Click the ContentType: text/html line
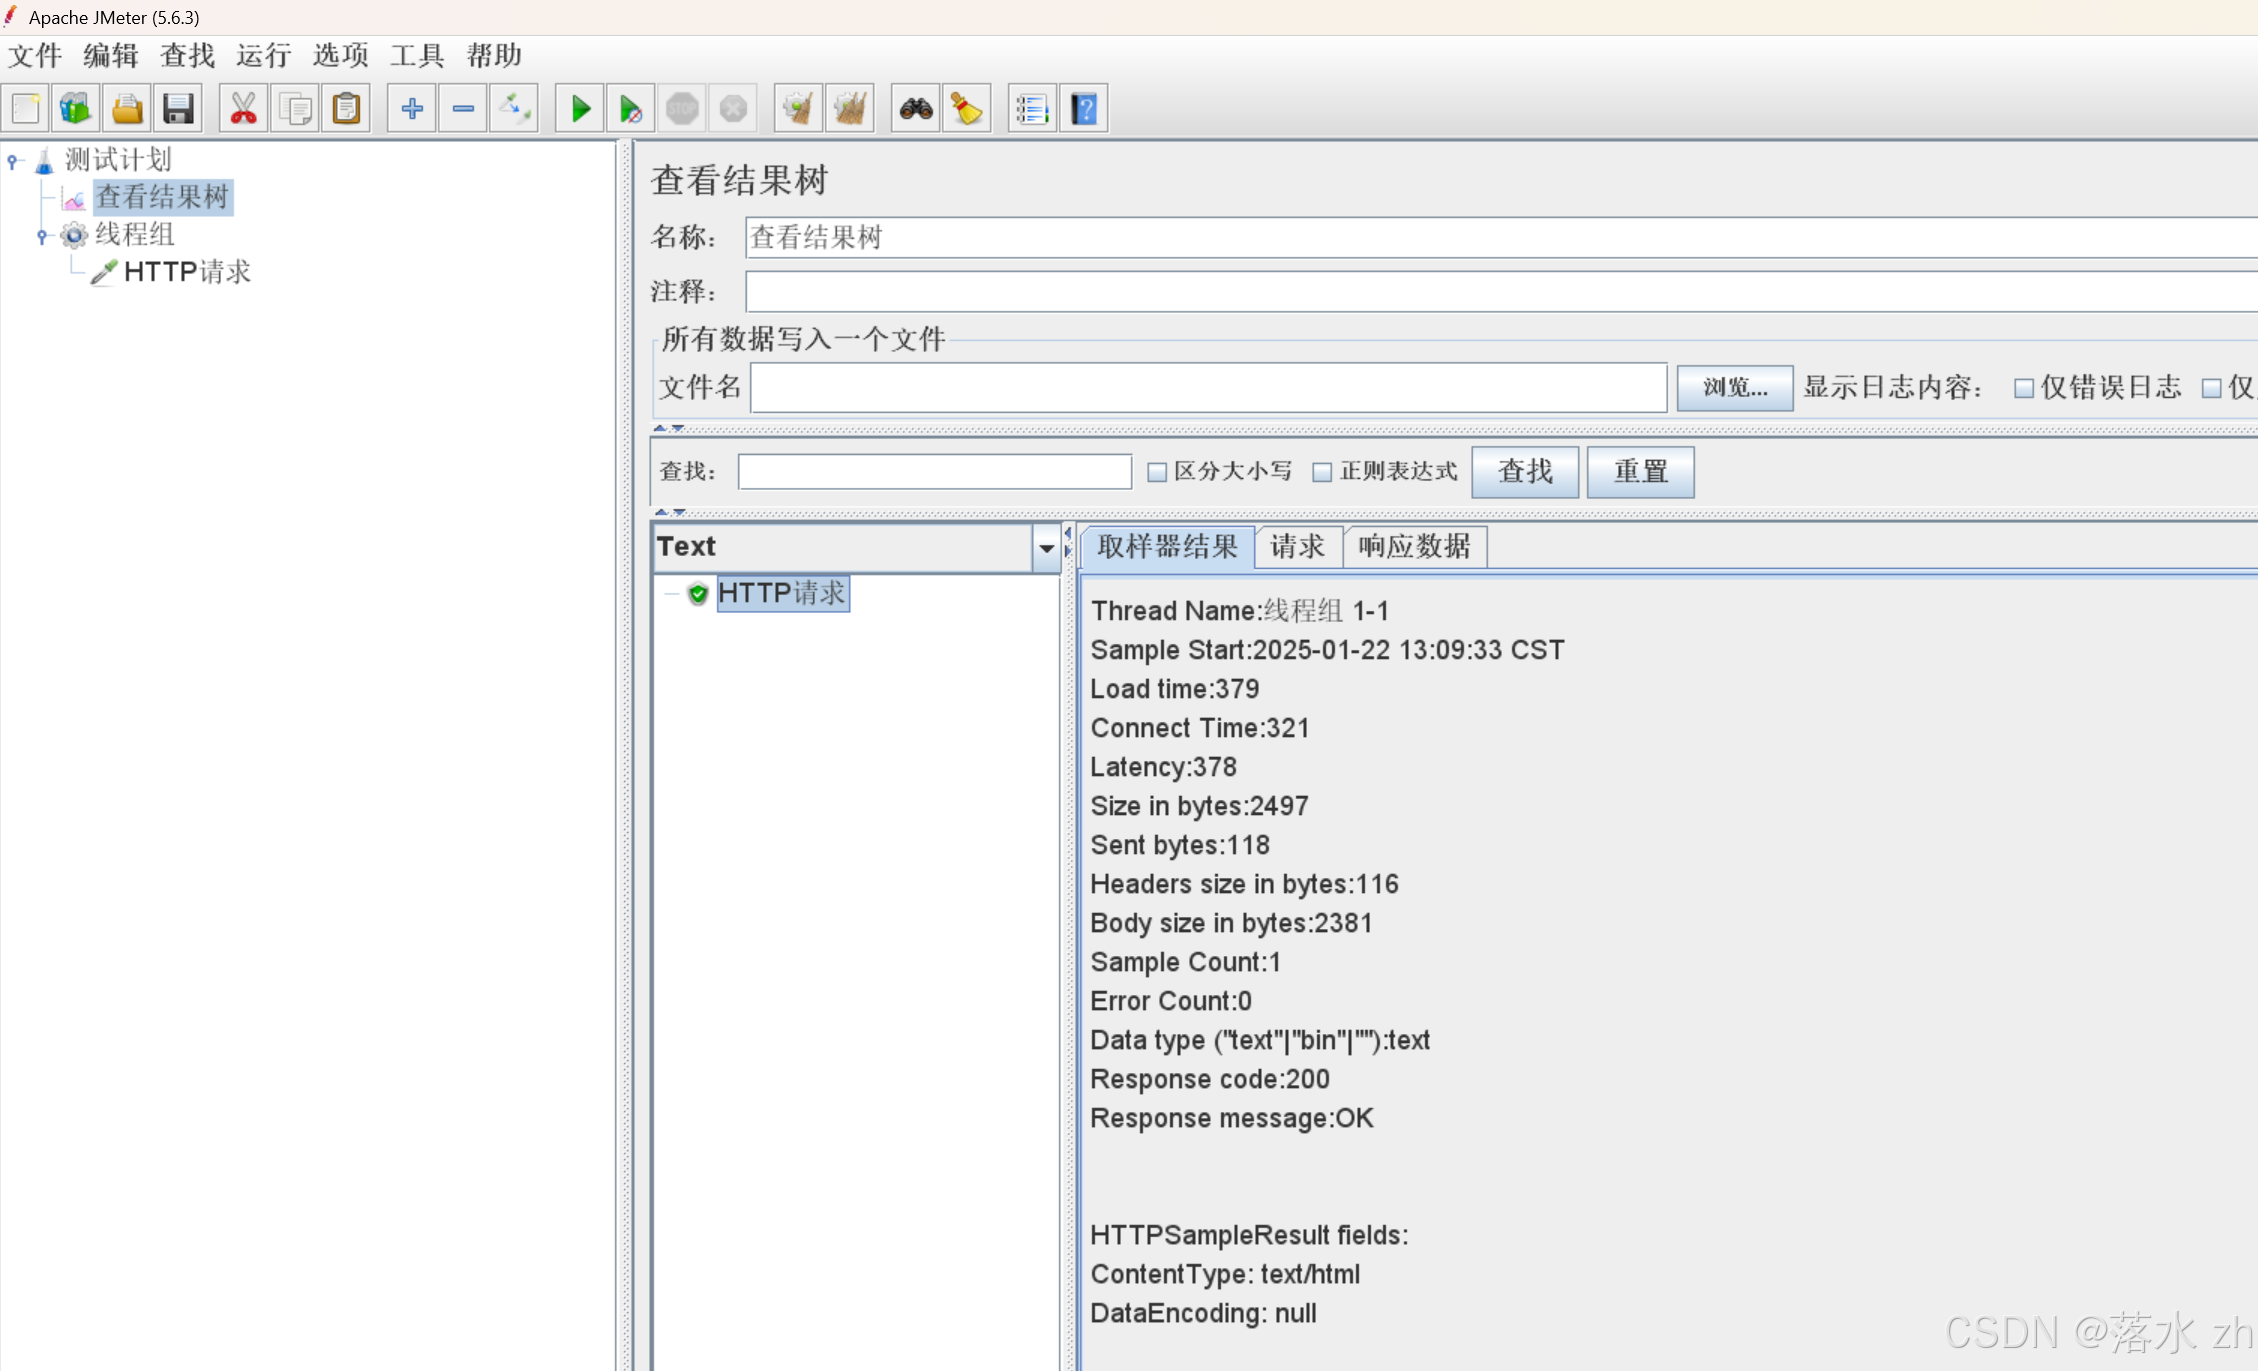The width and height of the screenshot is (2258, 1371). [1225, 1275]
